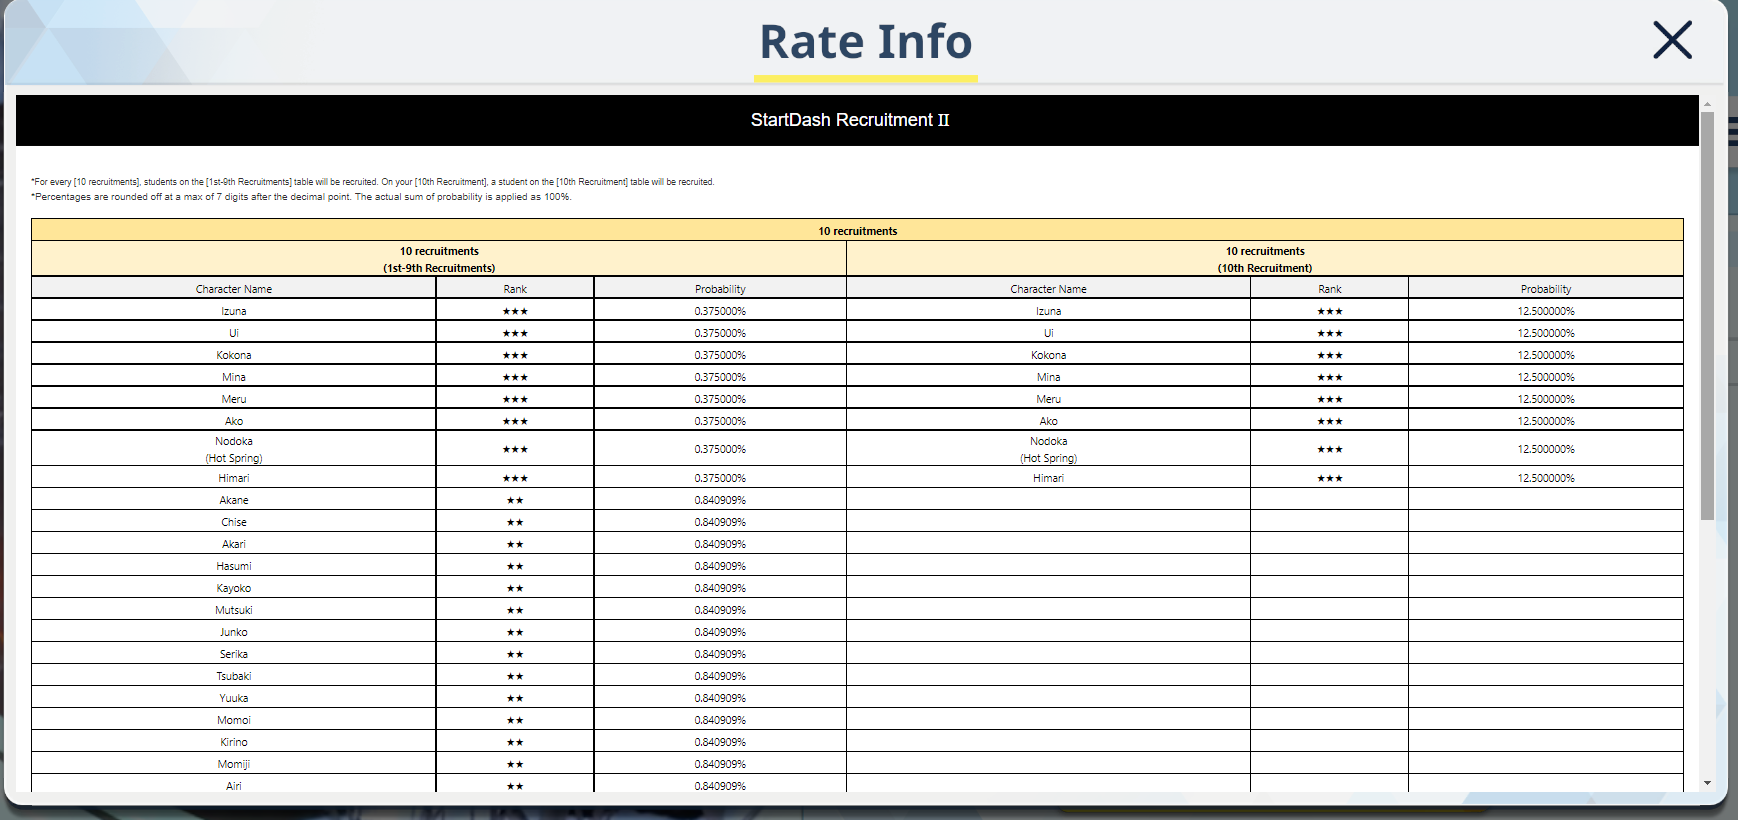The image size is (1738, 820).
Task: Click right table 'Probability' header
Action: (x=1546, y=289)
